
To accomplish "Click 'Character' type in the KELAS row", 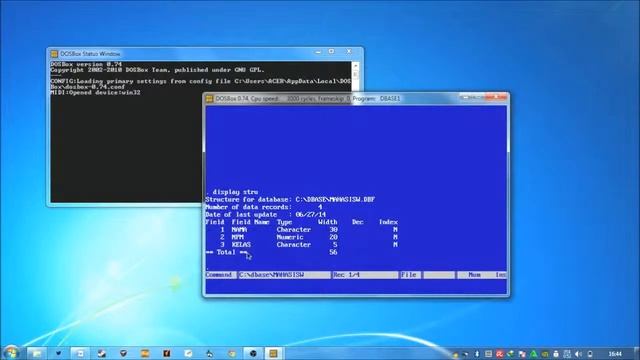I will click(293, 245).
